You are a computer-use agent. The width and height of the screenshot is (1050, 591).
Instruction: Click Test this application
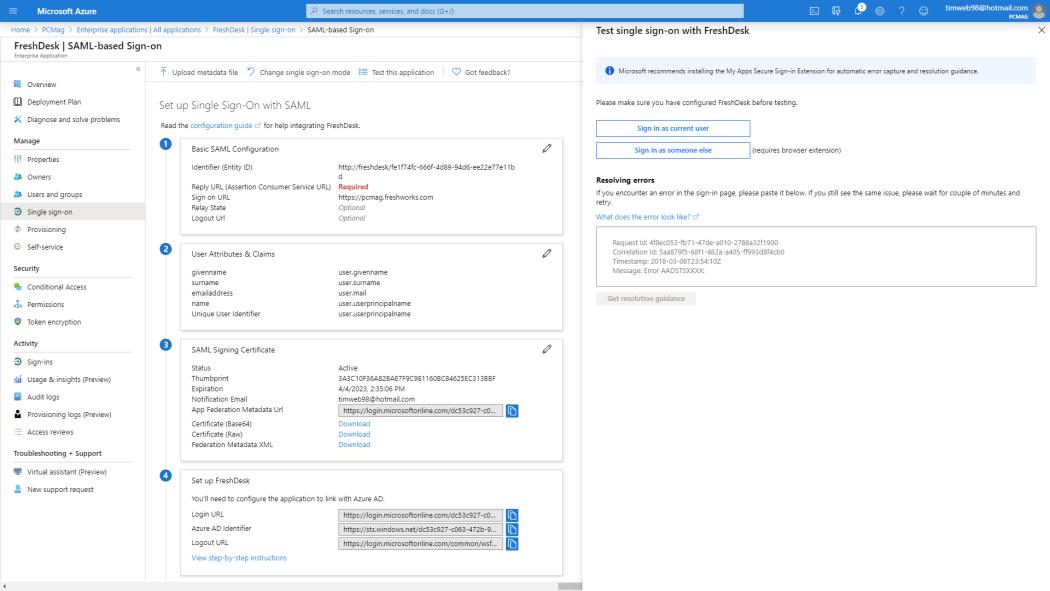[x=396, y=72]
